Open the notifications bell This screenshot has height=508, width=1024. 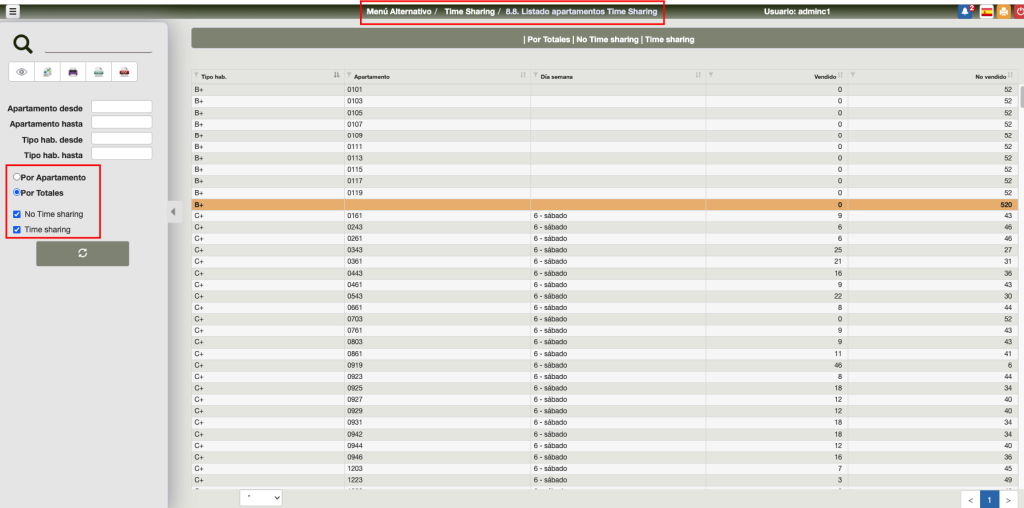(965, 12)
